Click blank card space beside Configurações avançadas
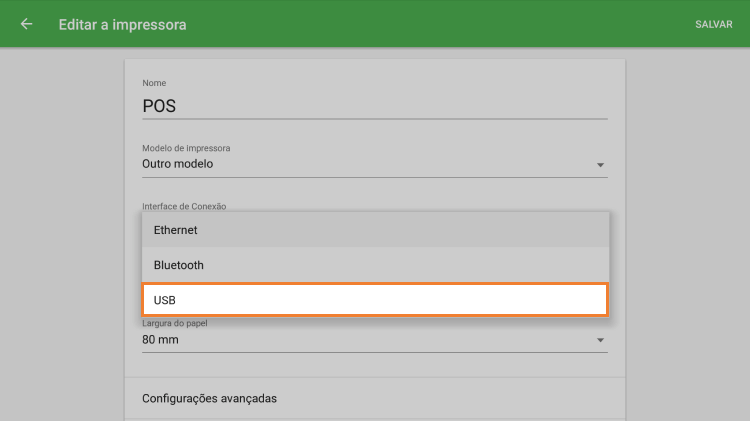This screenshot has height=421, width=750. point(450,398)
